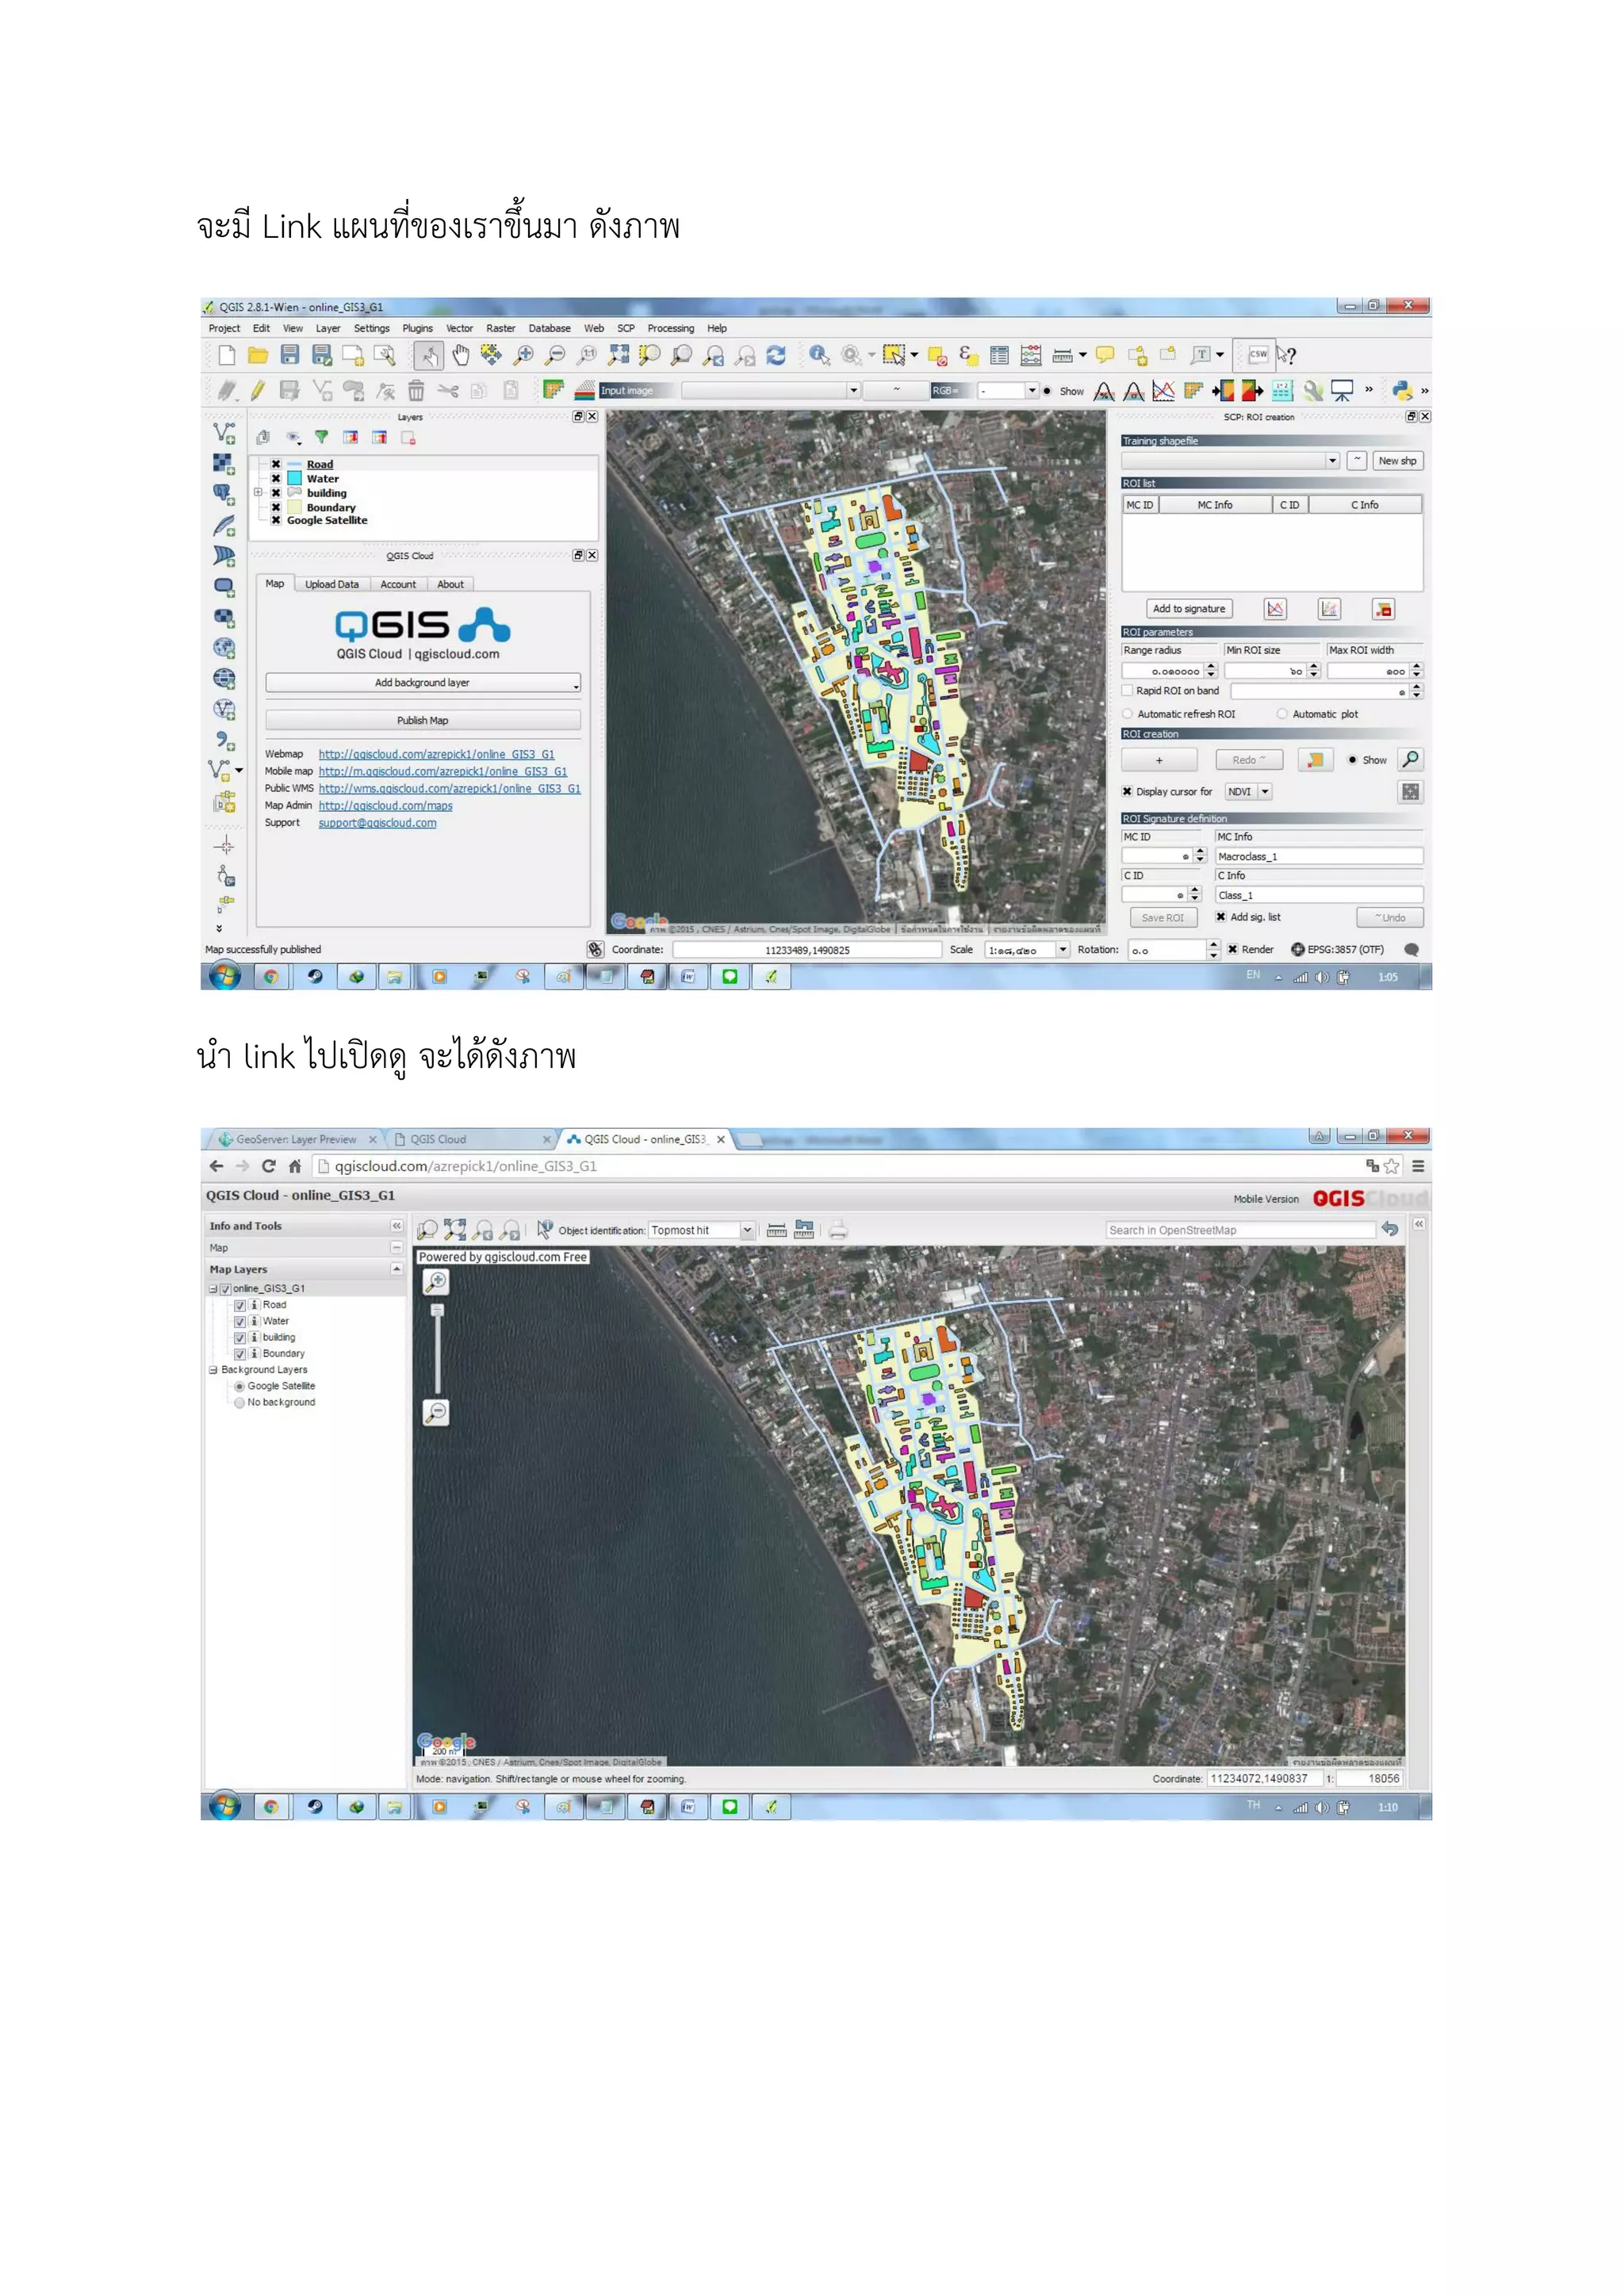1624x2296 pixels.
Task: Uncheck the building layer in web Map Layers
Action: [240, 1338]
